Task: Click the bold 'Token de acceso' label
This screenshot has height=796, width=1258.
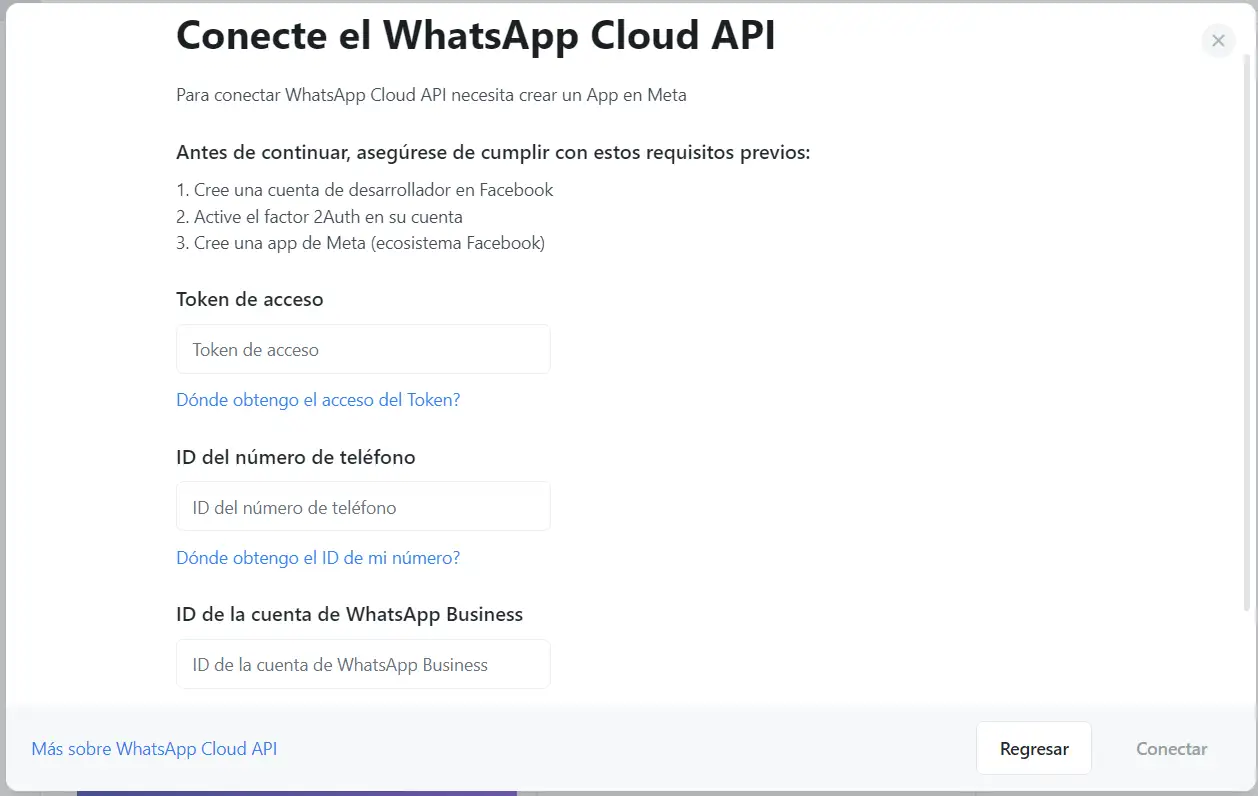Action: 249,299
